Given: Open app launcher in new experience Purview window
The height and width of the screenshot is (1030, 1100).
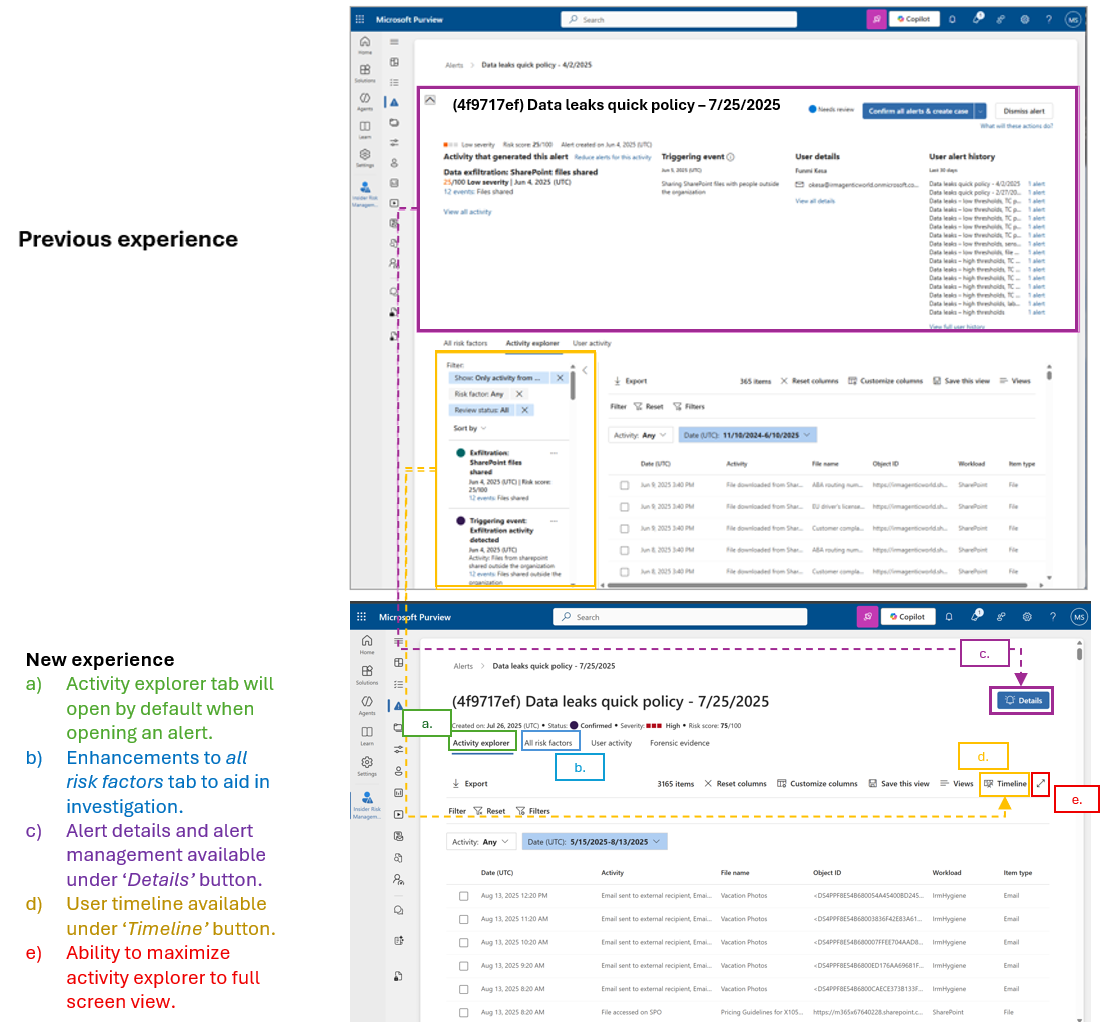Looking at the screenshot, I should tap(361, 617).
